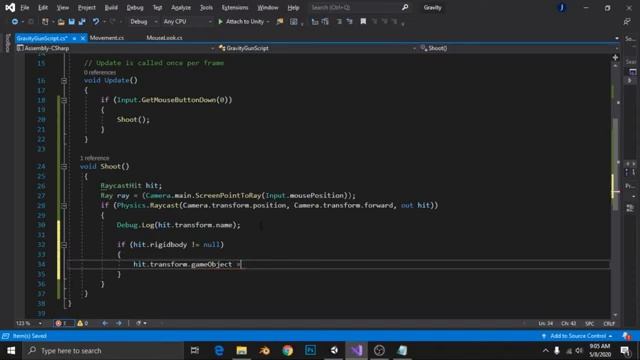Open the Solution Explorer side tab

(631, 39)
